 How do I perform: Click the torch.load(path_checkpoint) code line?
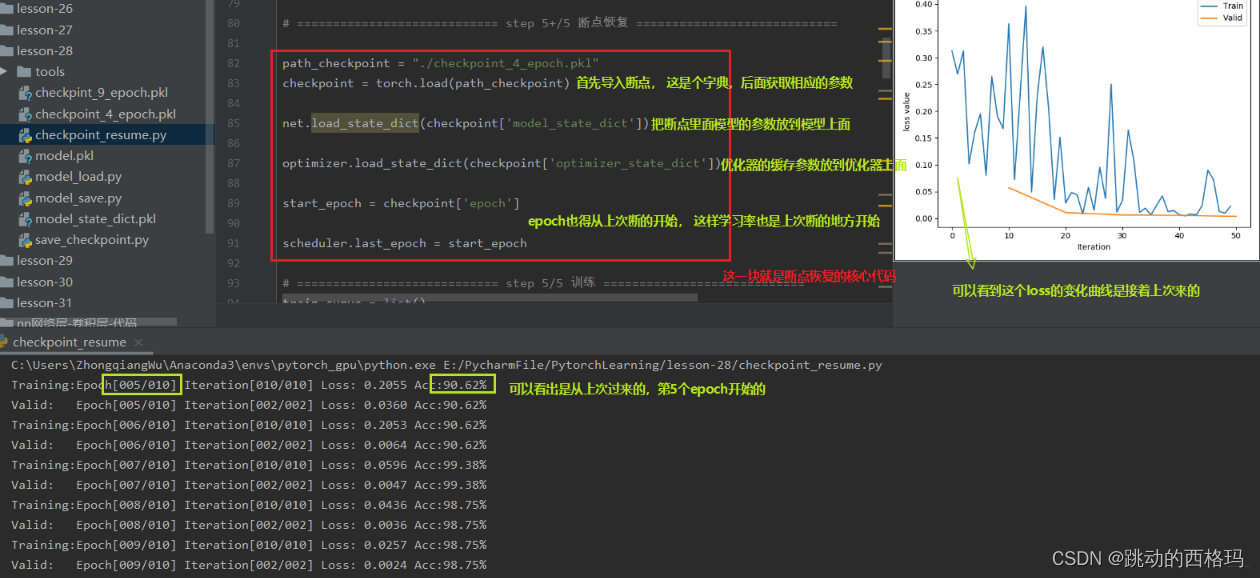[x=426, y=83]
